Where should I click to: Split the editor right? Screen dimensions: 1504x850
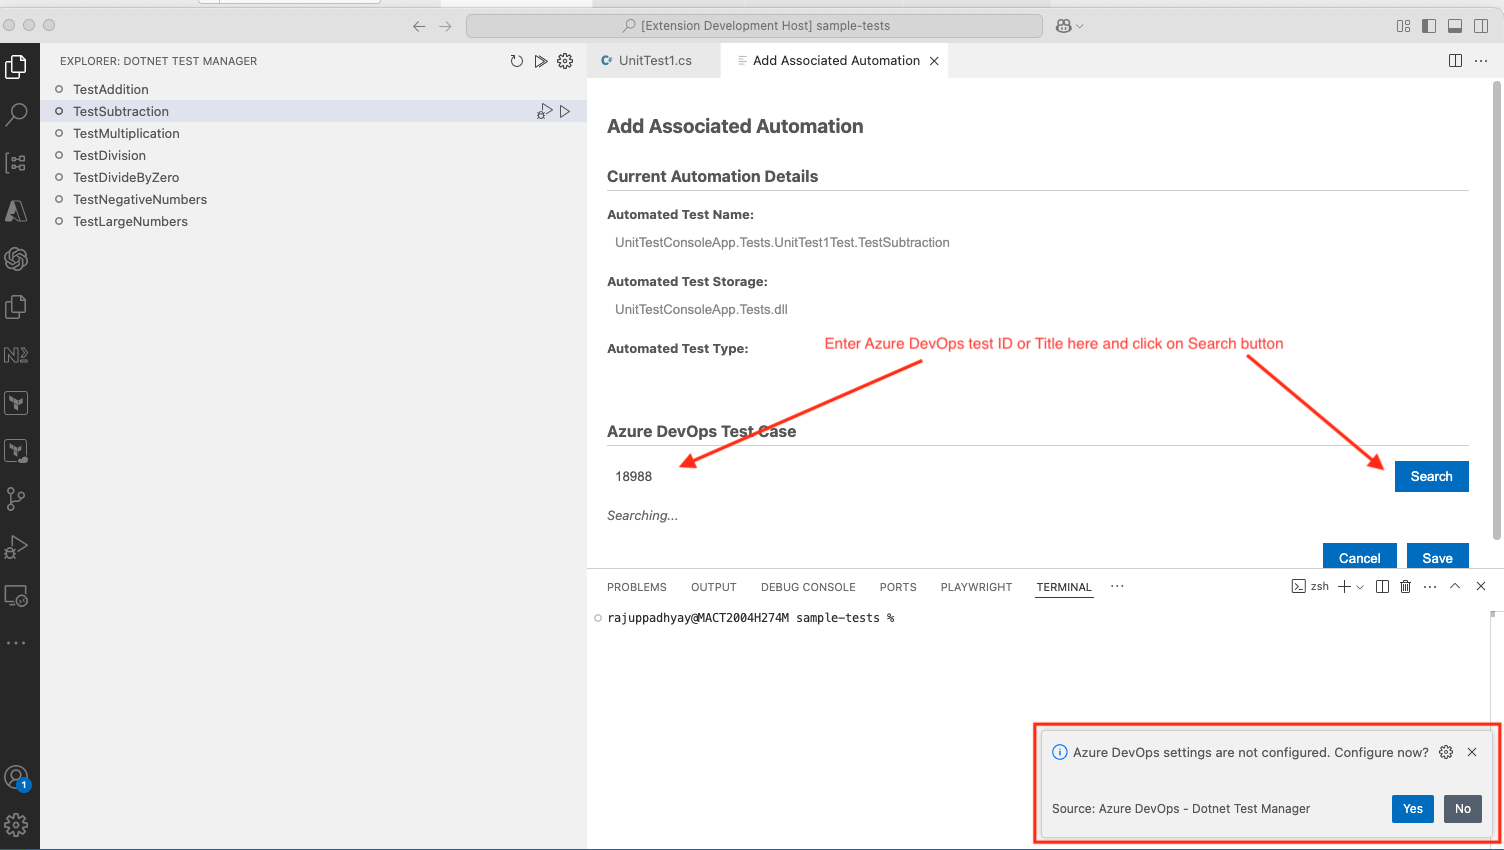[1455, 61]
